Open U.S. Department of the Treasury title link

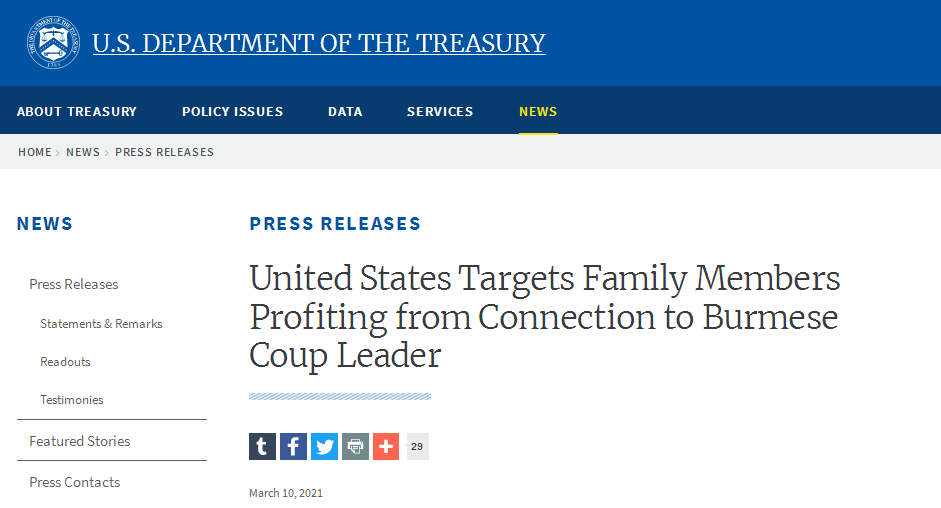[x=319, y=43]
